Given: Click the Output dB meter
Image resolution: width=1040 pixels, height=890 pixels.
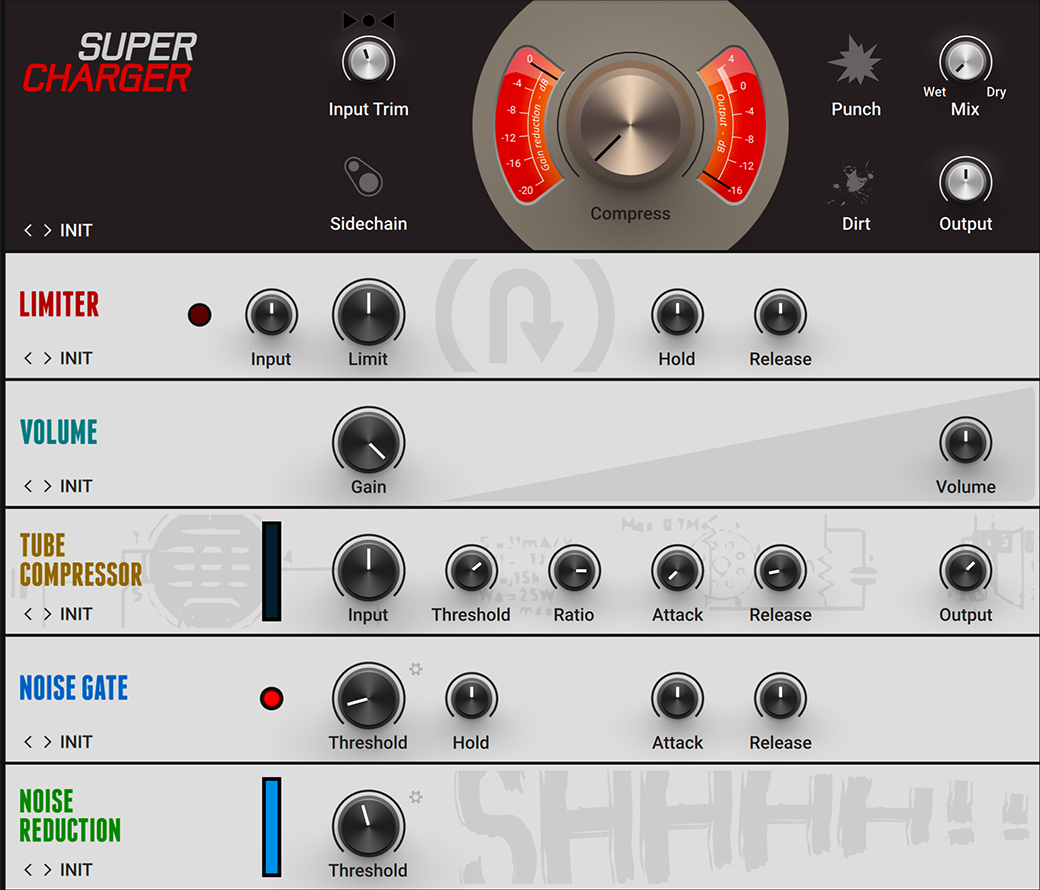Looking at the screenshot, I should (732, 126).
